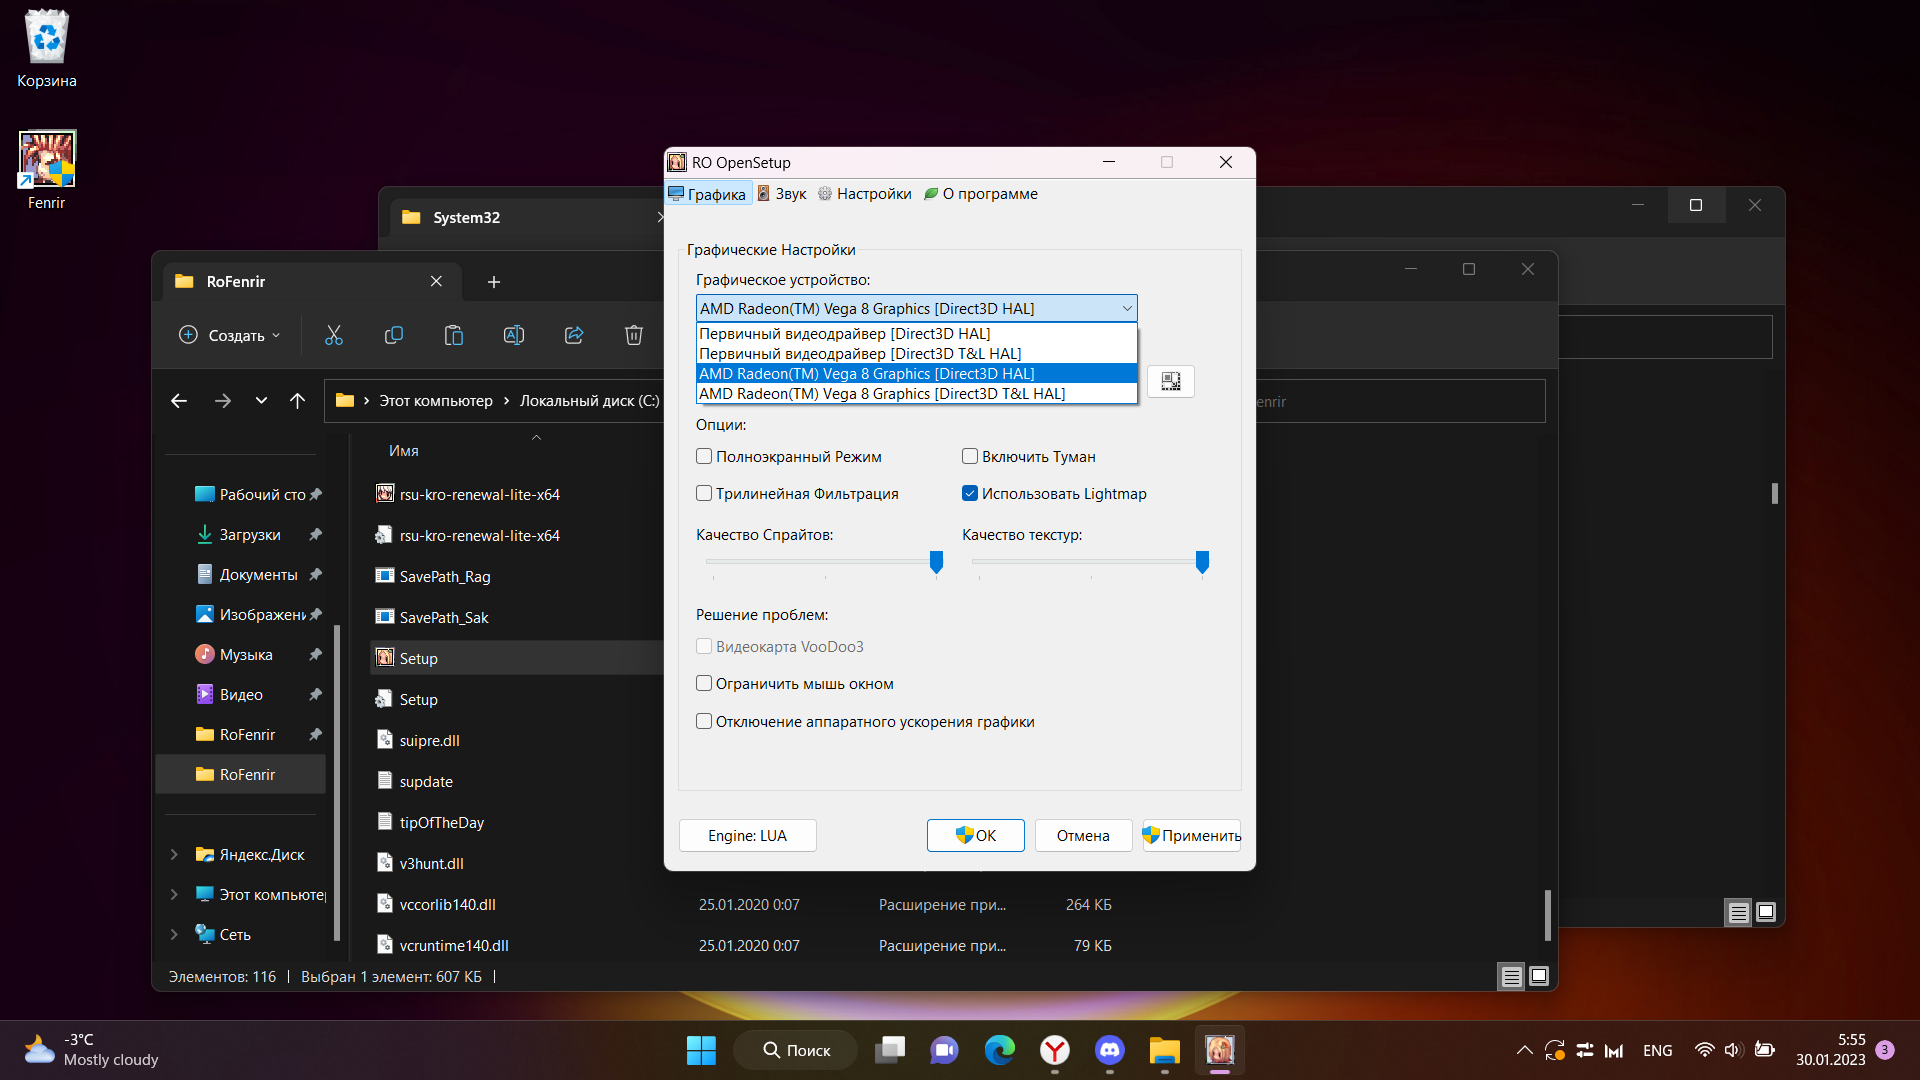Viewport: 1920px width, 1080px height.
Task: Switch to the Звук tab
Action: coord(781,194)
